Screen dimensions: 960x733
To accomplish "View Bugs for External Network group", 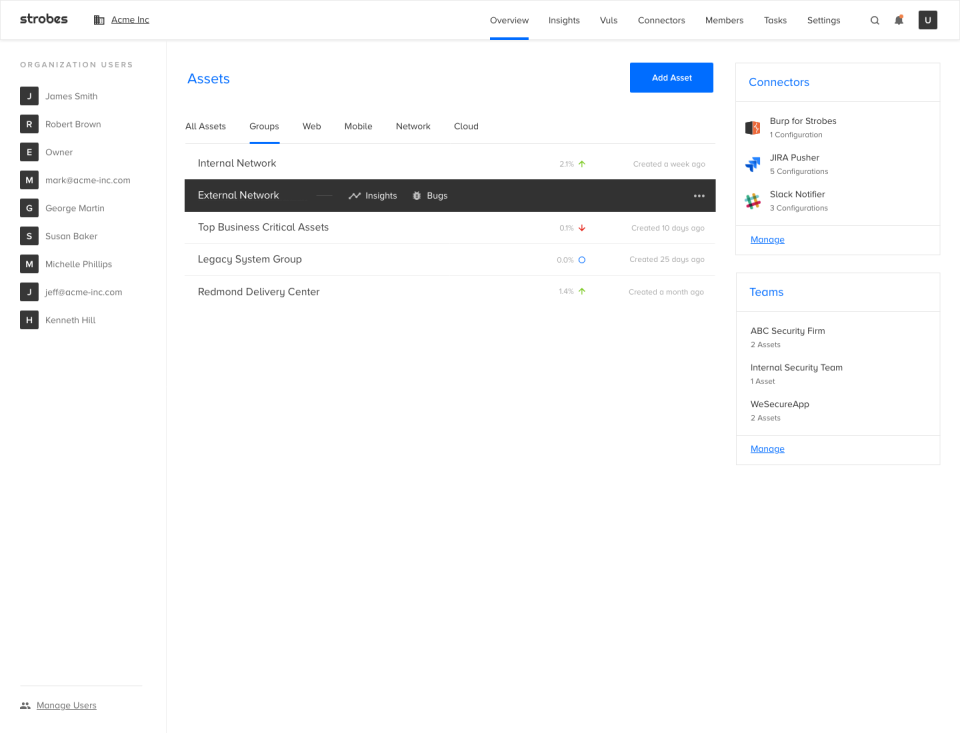I will click(x=430, y=195).
